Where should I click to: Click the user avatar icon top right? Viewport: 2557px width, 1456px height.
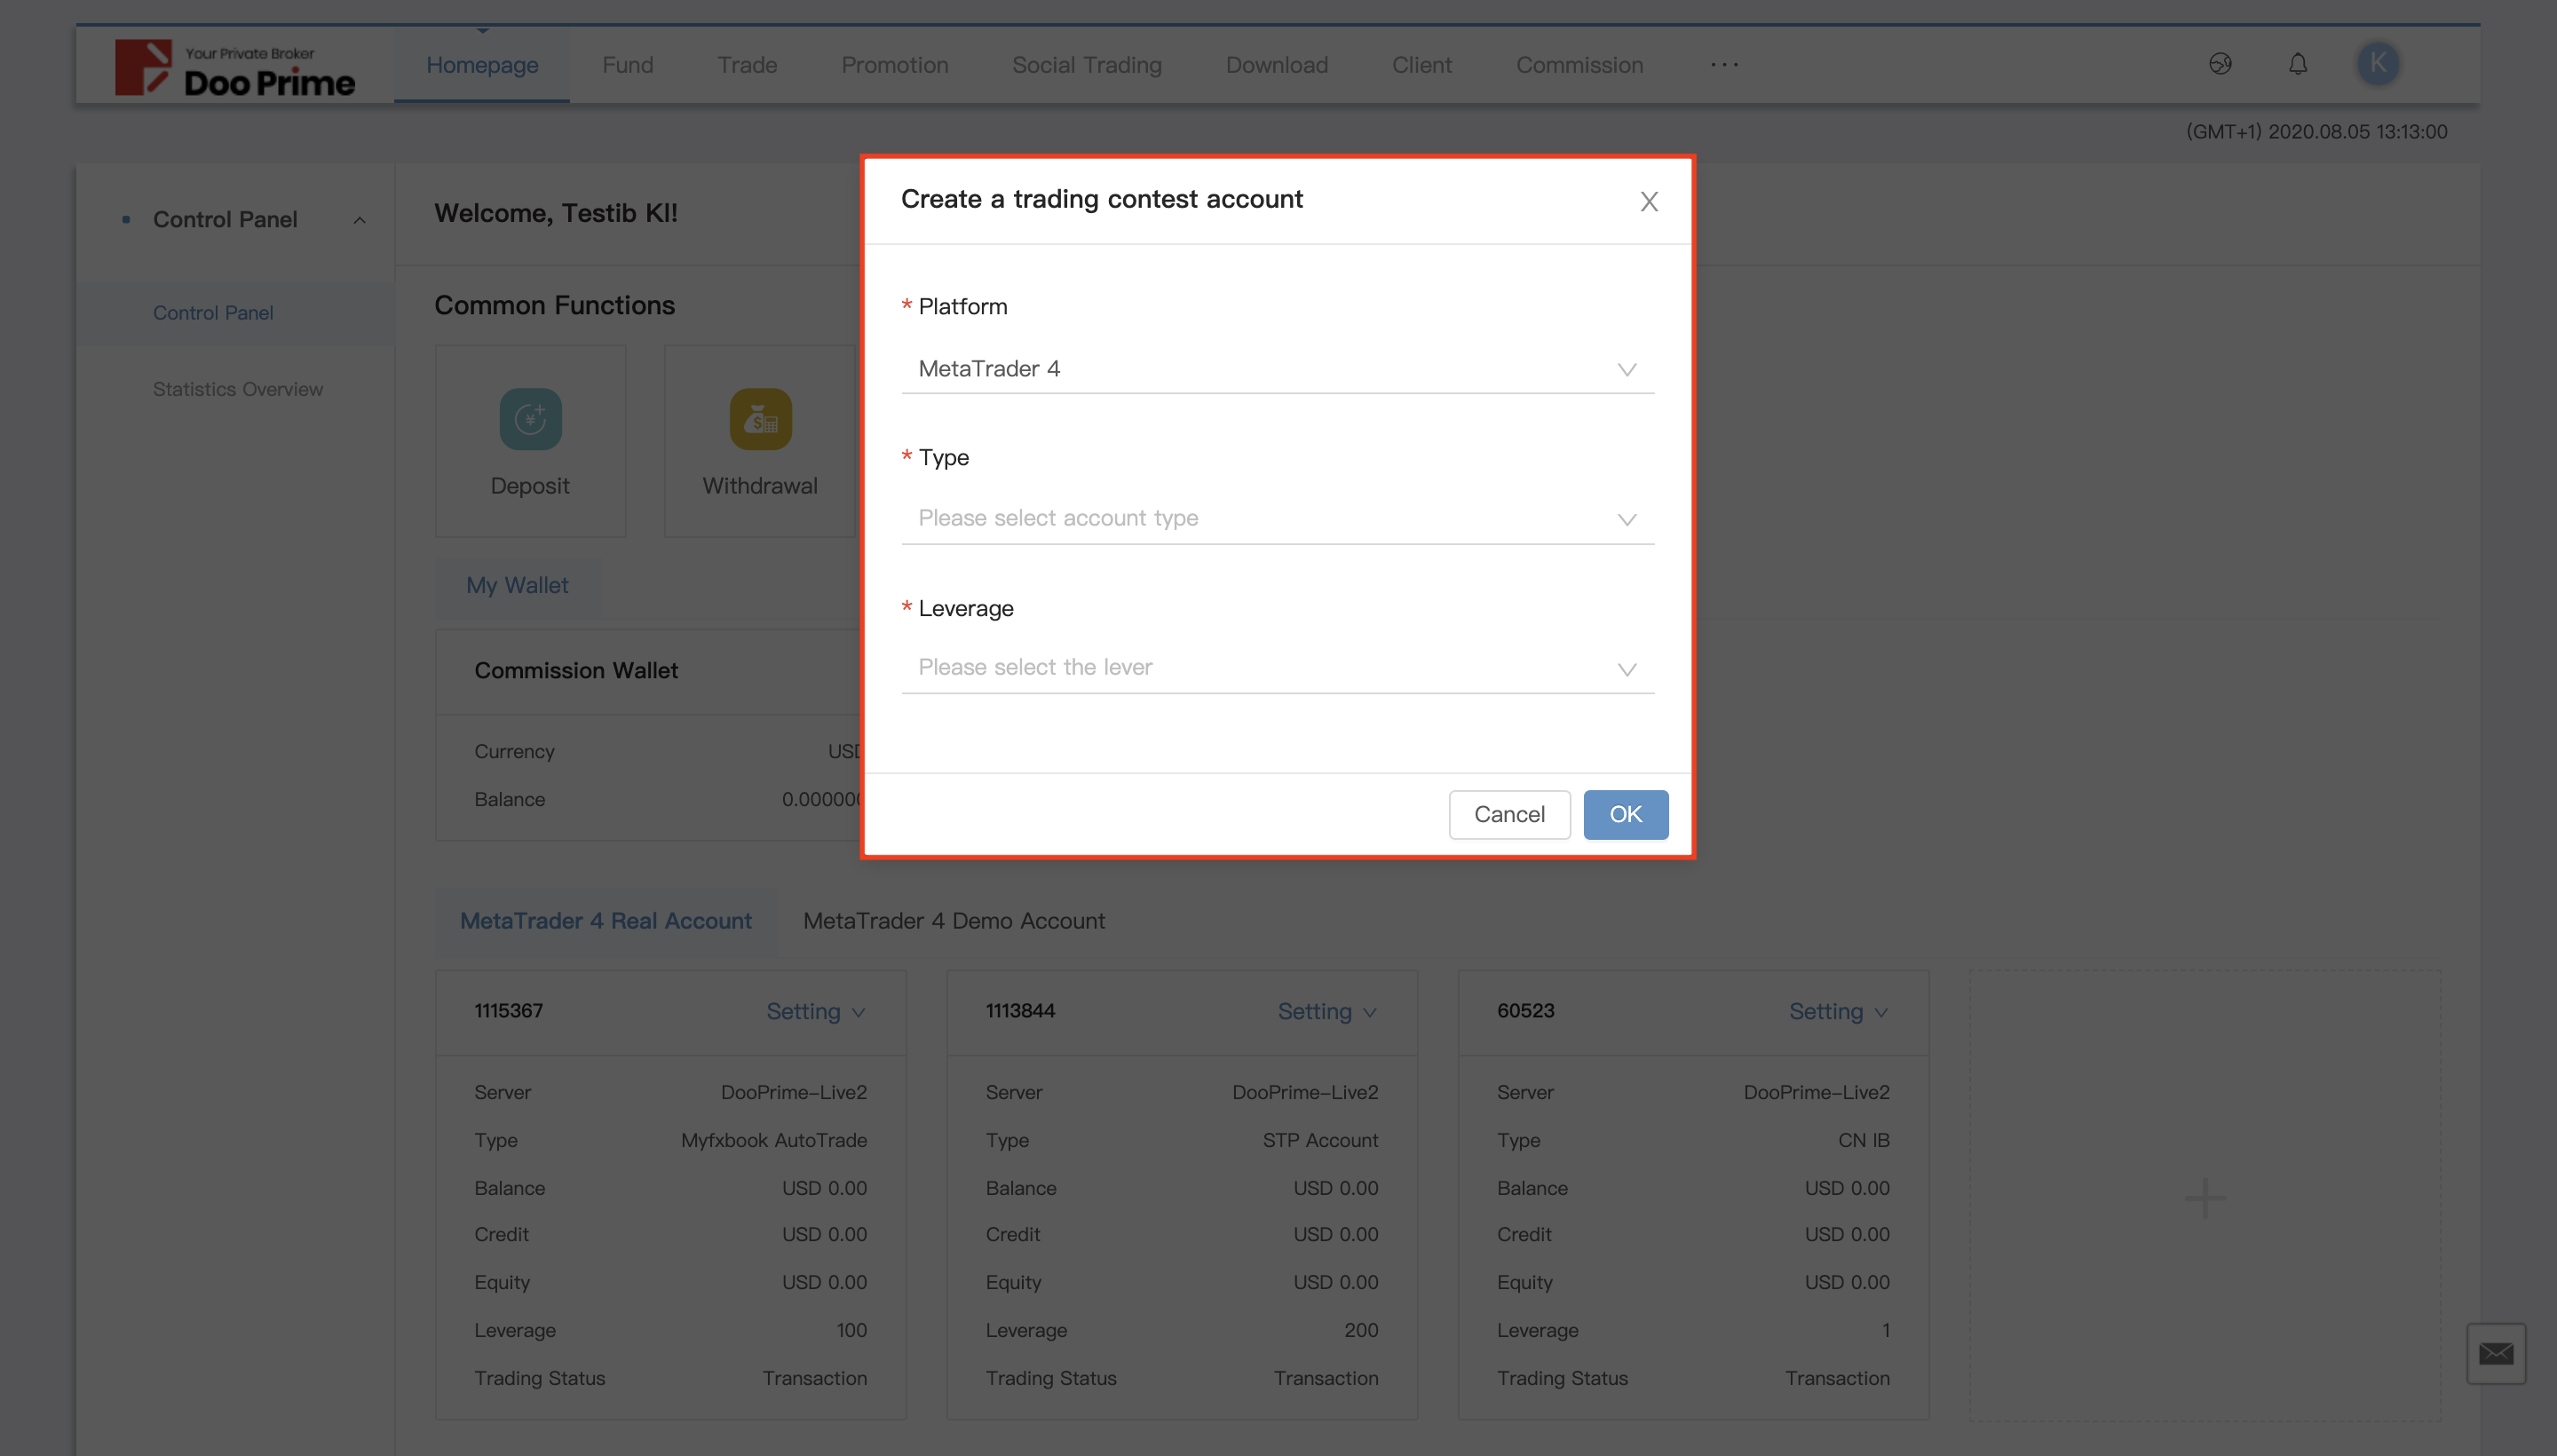[x=2378, y=63]
